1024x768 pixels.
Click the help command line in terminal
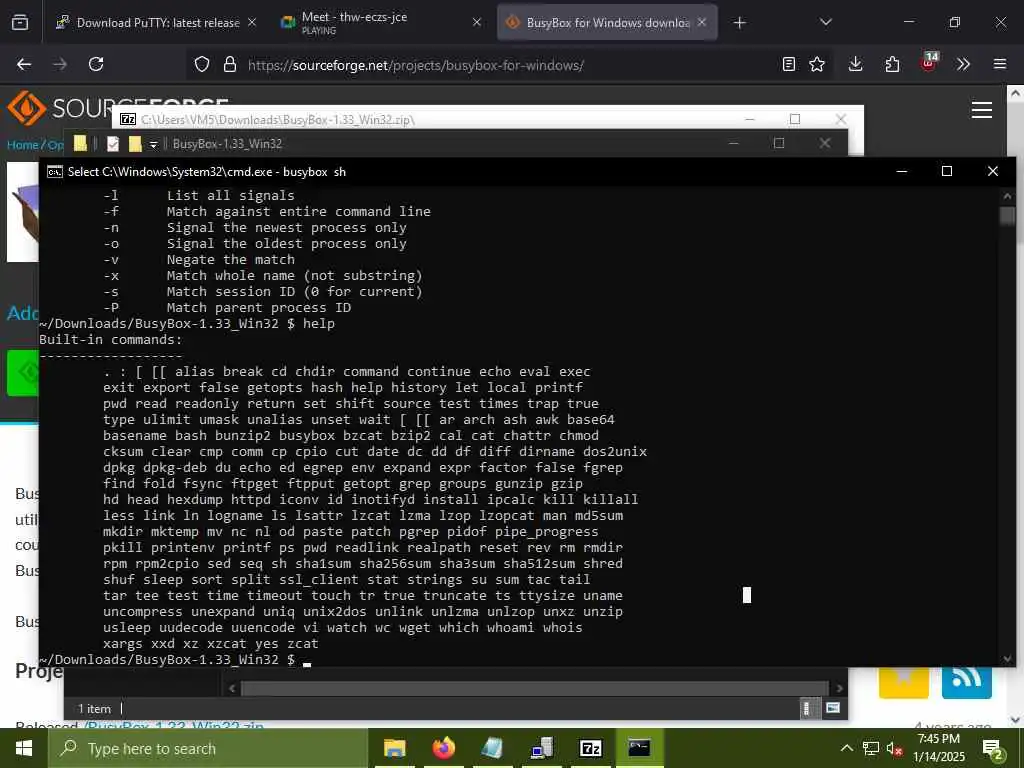187,324
